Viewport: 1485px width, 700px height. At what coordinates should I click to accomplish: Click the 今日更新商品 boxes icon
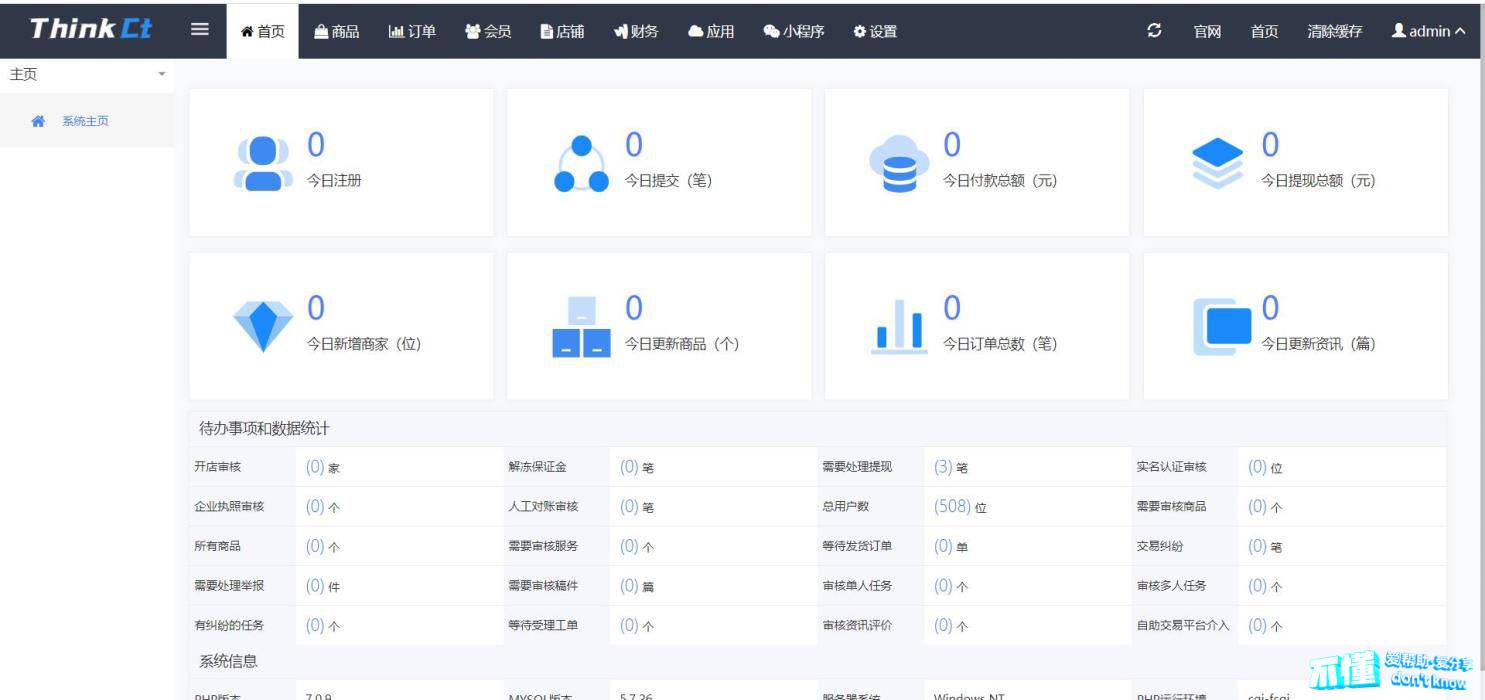(581, 327)
